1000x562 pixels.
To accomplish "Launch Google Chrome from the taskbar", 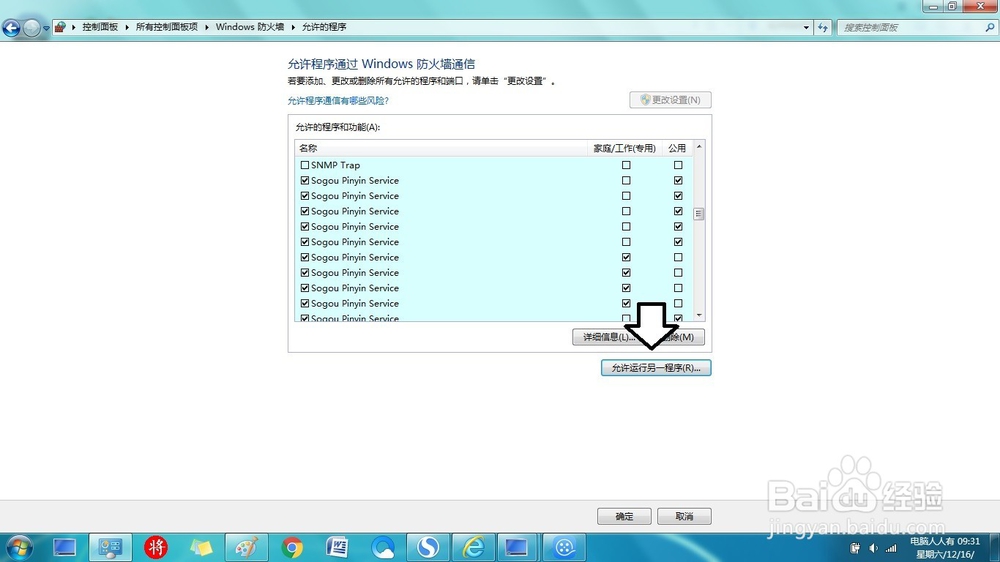I will [292, 547].
